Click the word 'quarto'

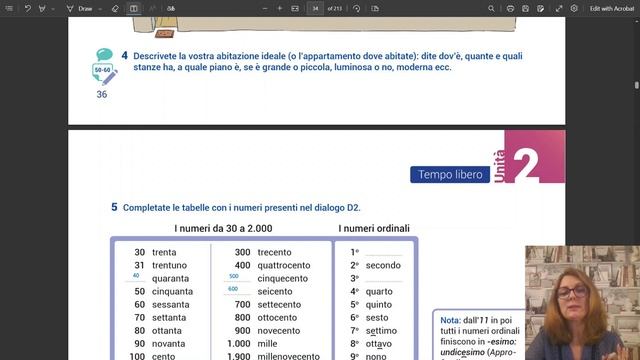[x=379, y=291]
